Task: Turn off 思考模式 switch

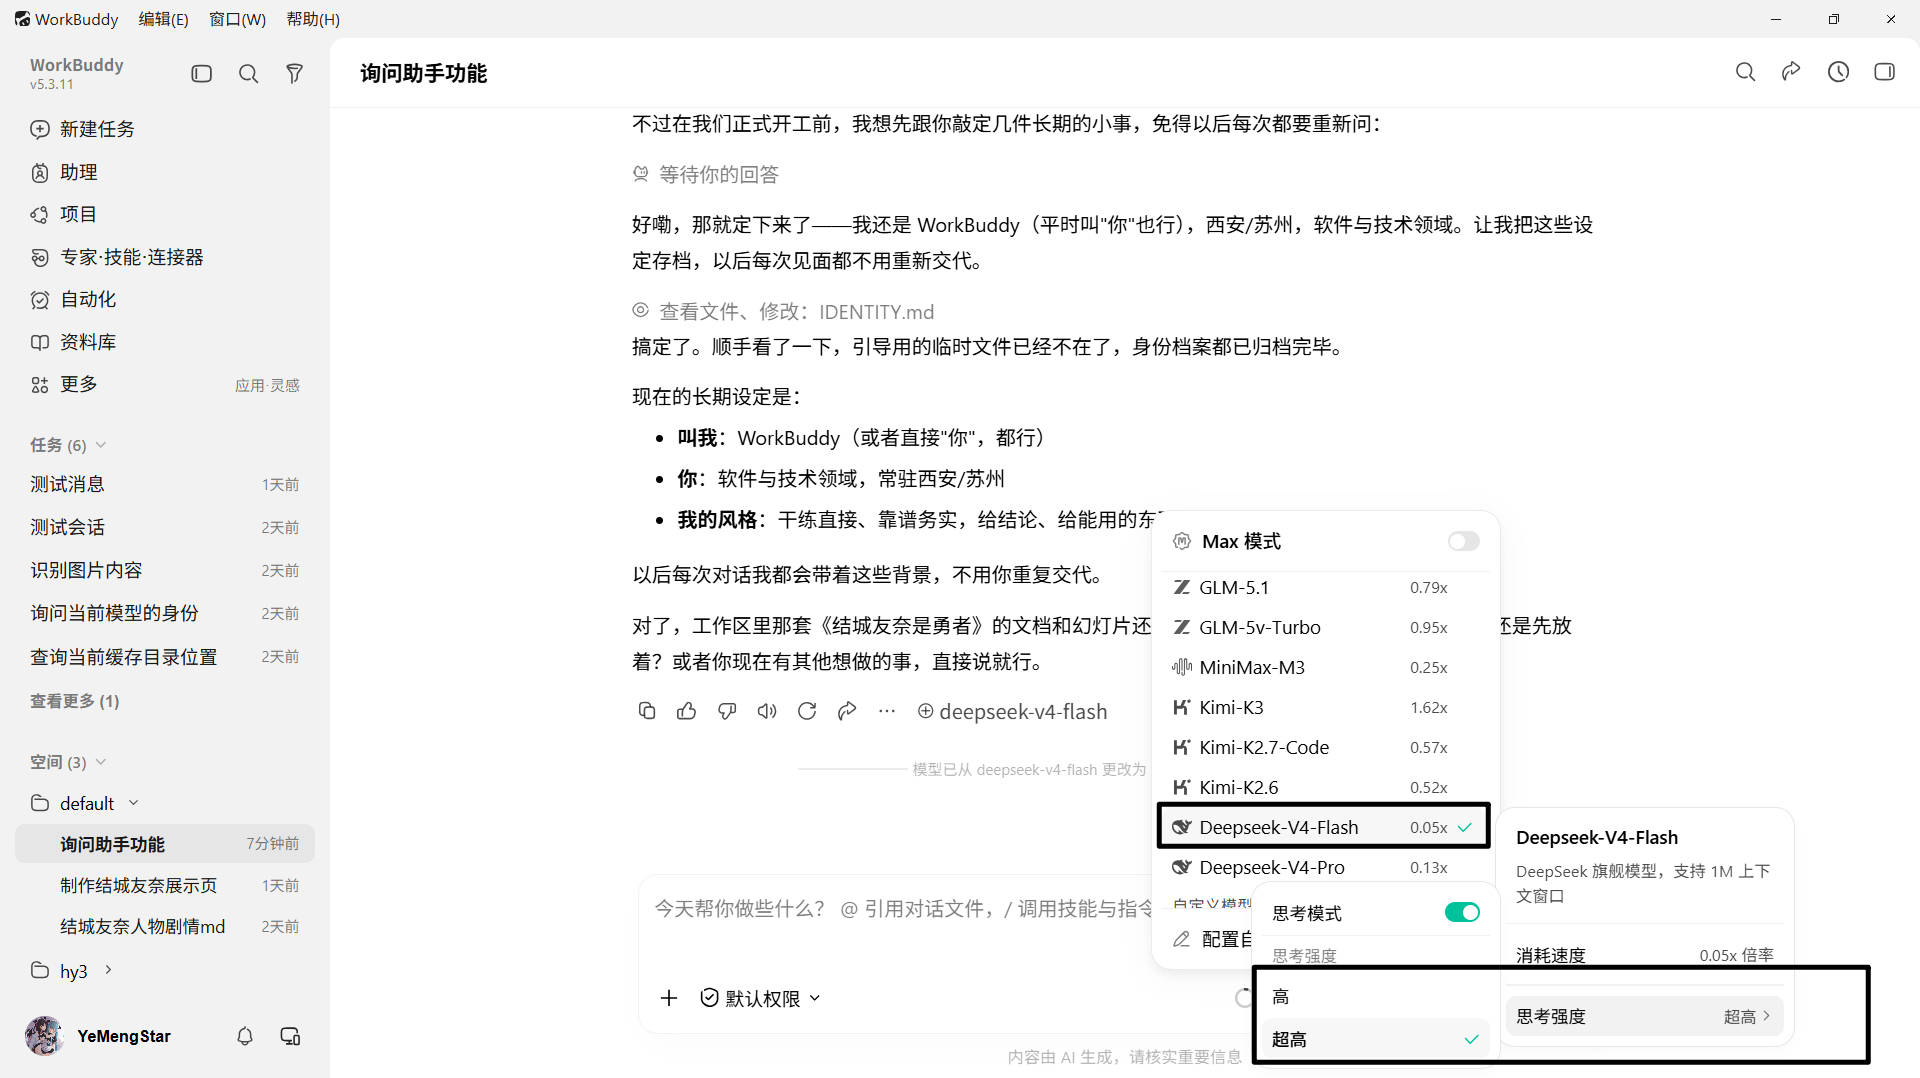Action: point(1462,912)
